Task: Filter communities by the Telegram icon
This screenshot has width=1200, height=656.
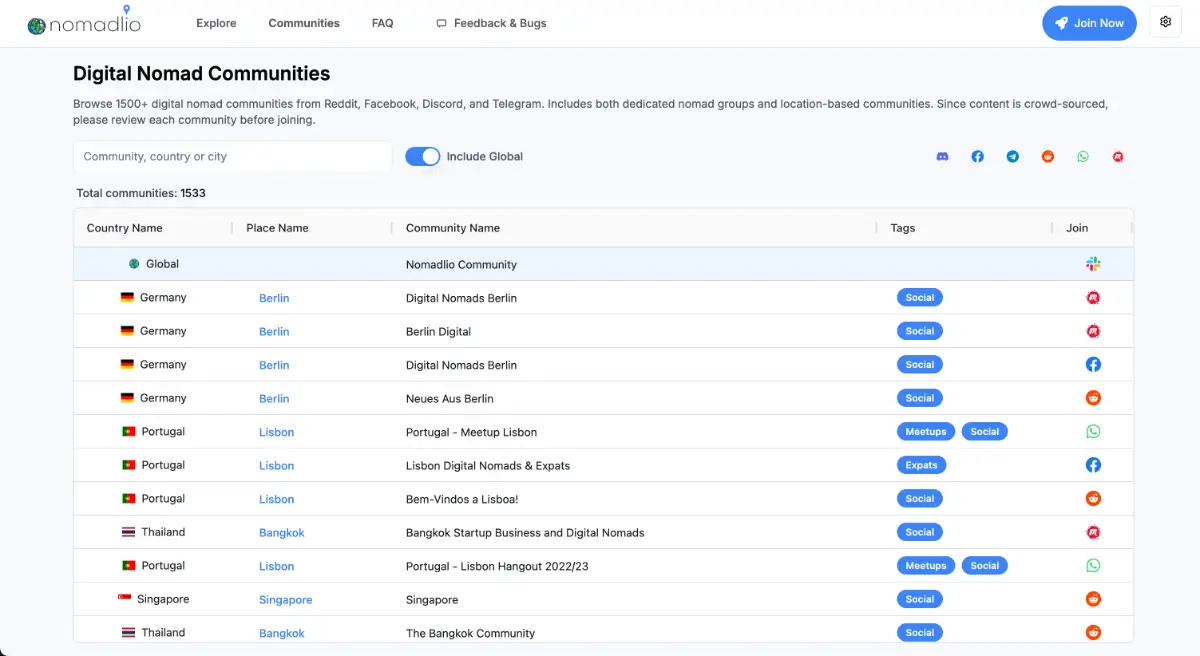Action: pos(1013,157)
